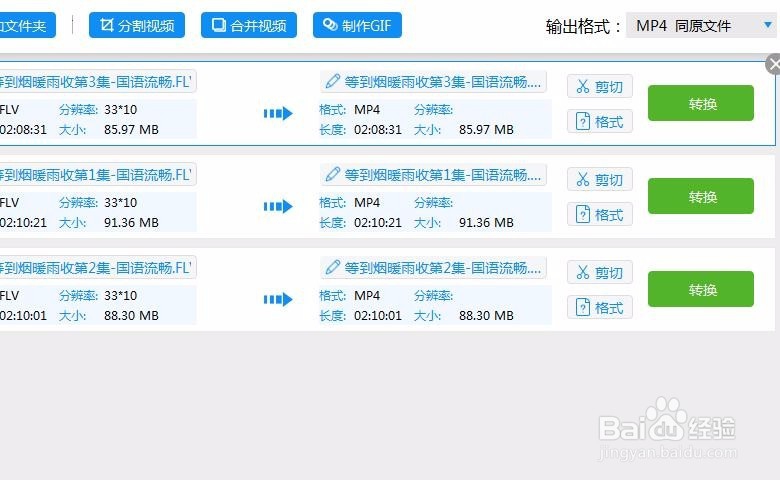Click the 合并视频 merge video button
The height and width of the screenshot is (480, 780).
pos(249,25)
